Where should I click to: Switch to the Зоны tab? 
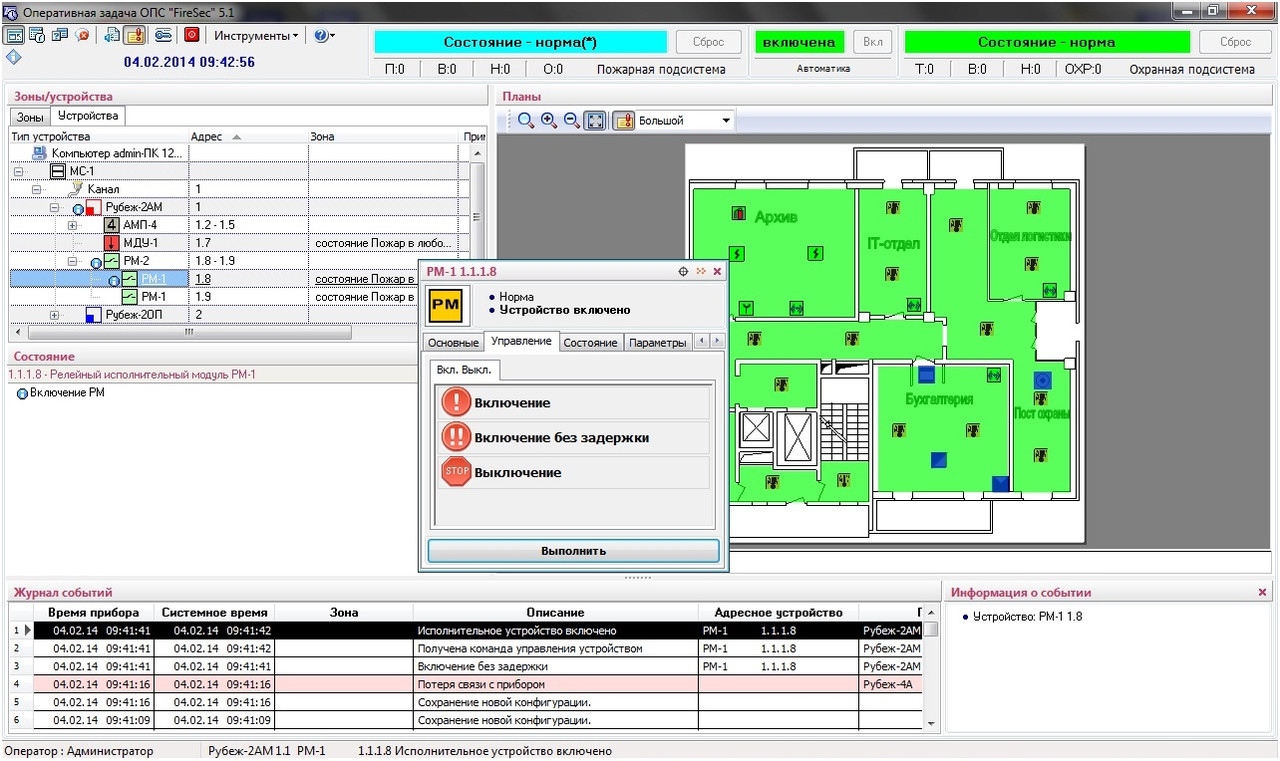[30, 117]
